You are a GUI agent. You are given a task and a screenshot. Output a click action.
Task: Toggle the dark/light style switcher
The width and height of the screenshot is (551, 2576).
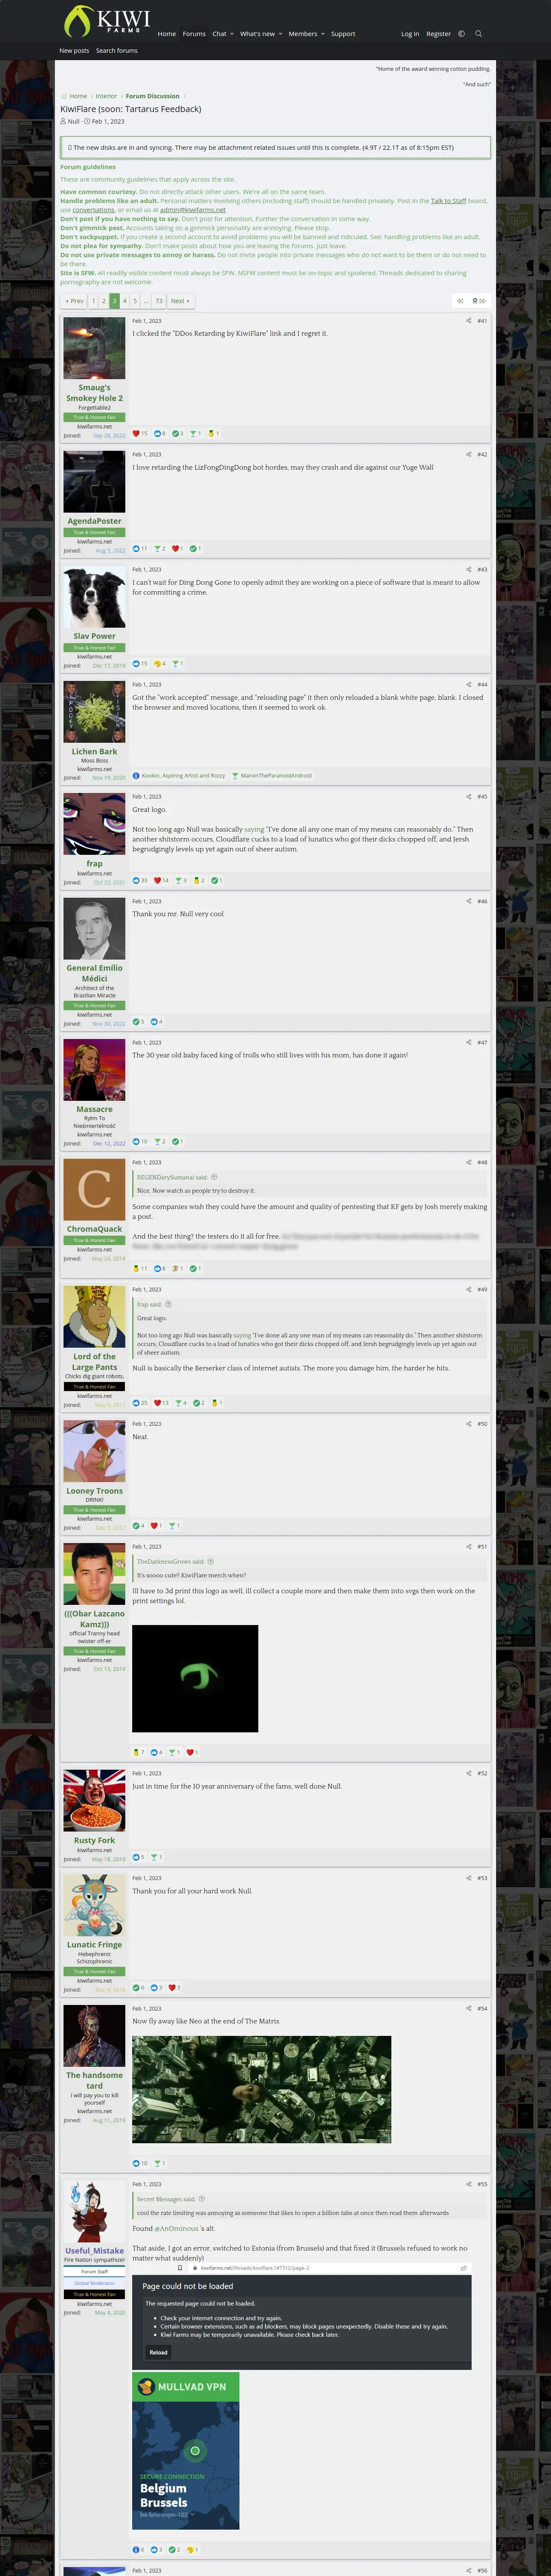[x=461, y=34]
